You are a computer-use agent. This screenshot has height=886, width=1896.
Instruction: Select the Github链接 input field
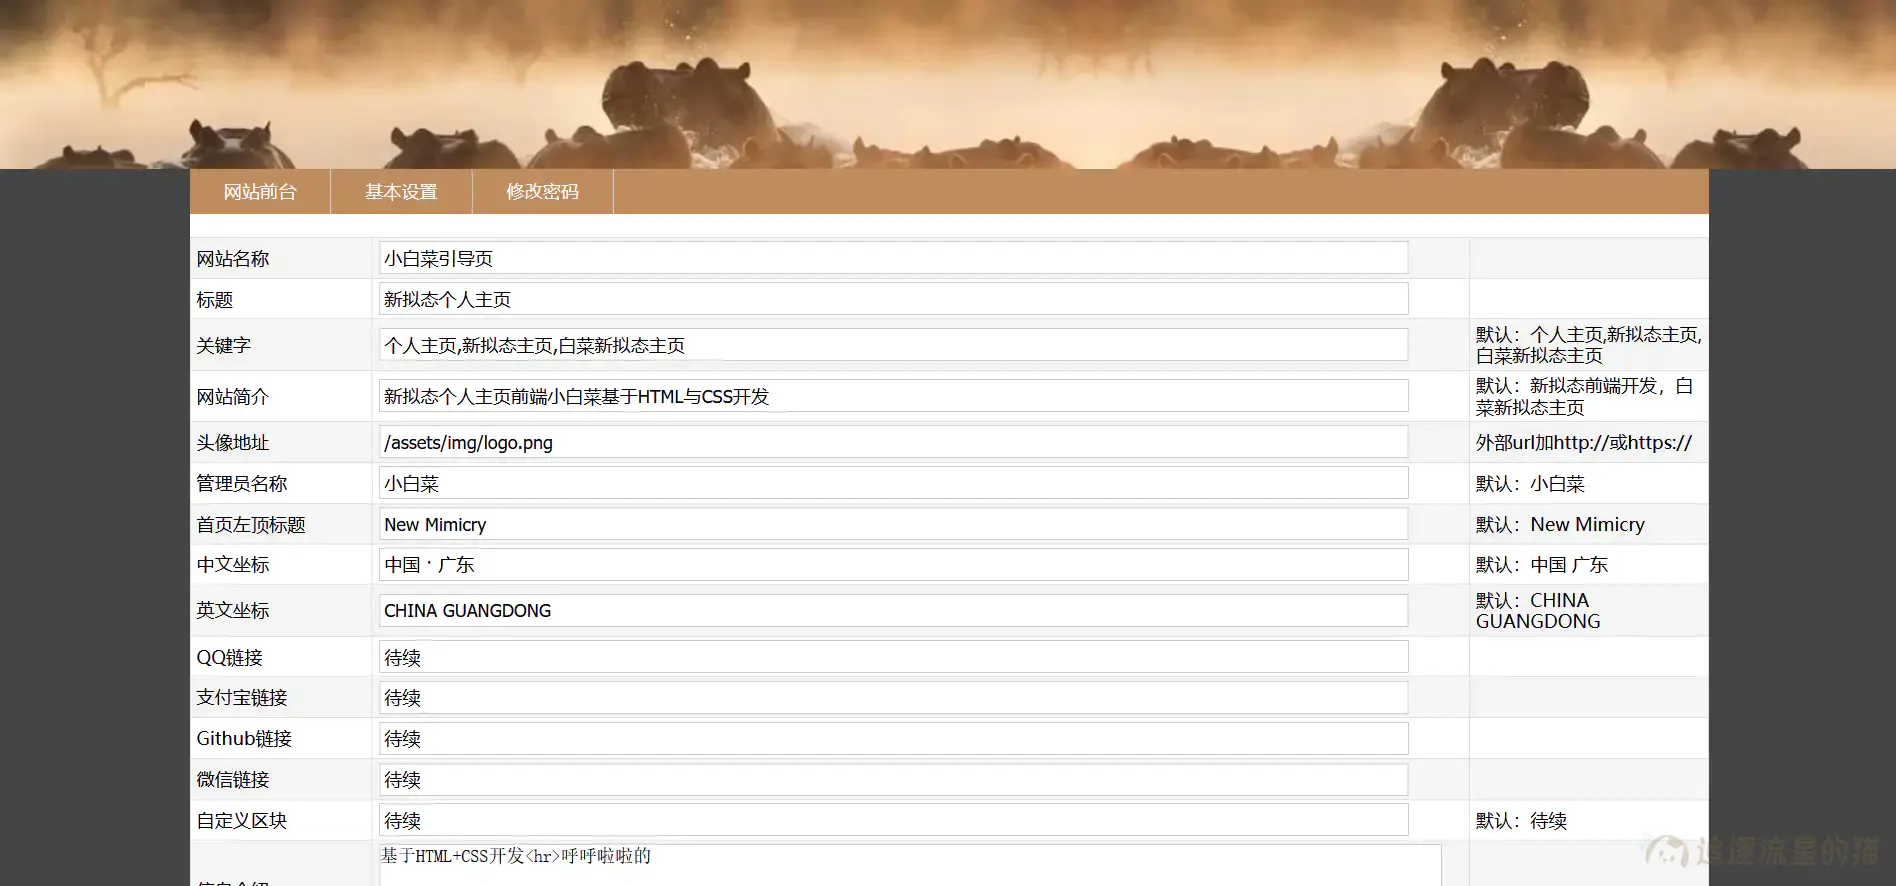pos(893,738)
